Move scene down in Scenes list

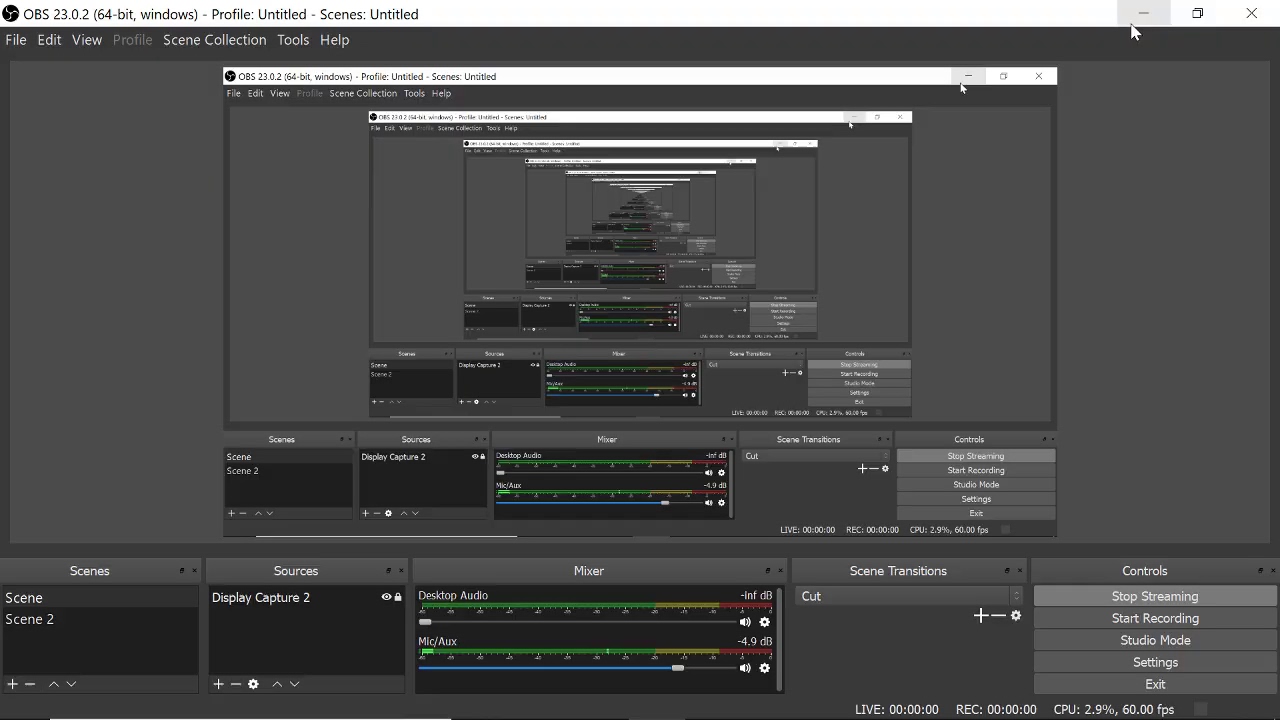[x=71, y=684]
